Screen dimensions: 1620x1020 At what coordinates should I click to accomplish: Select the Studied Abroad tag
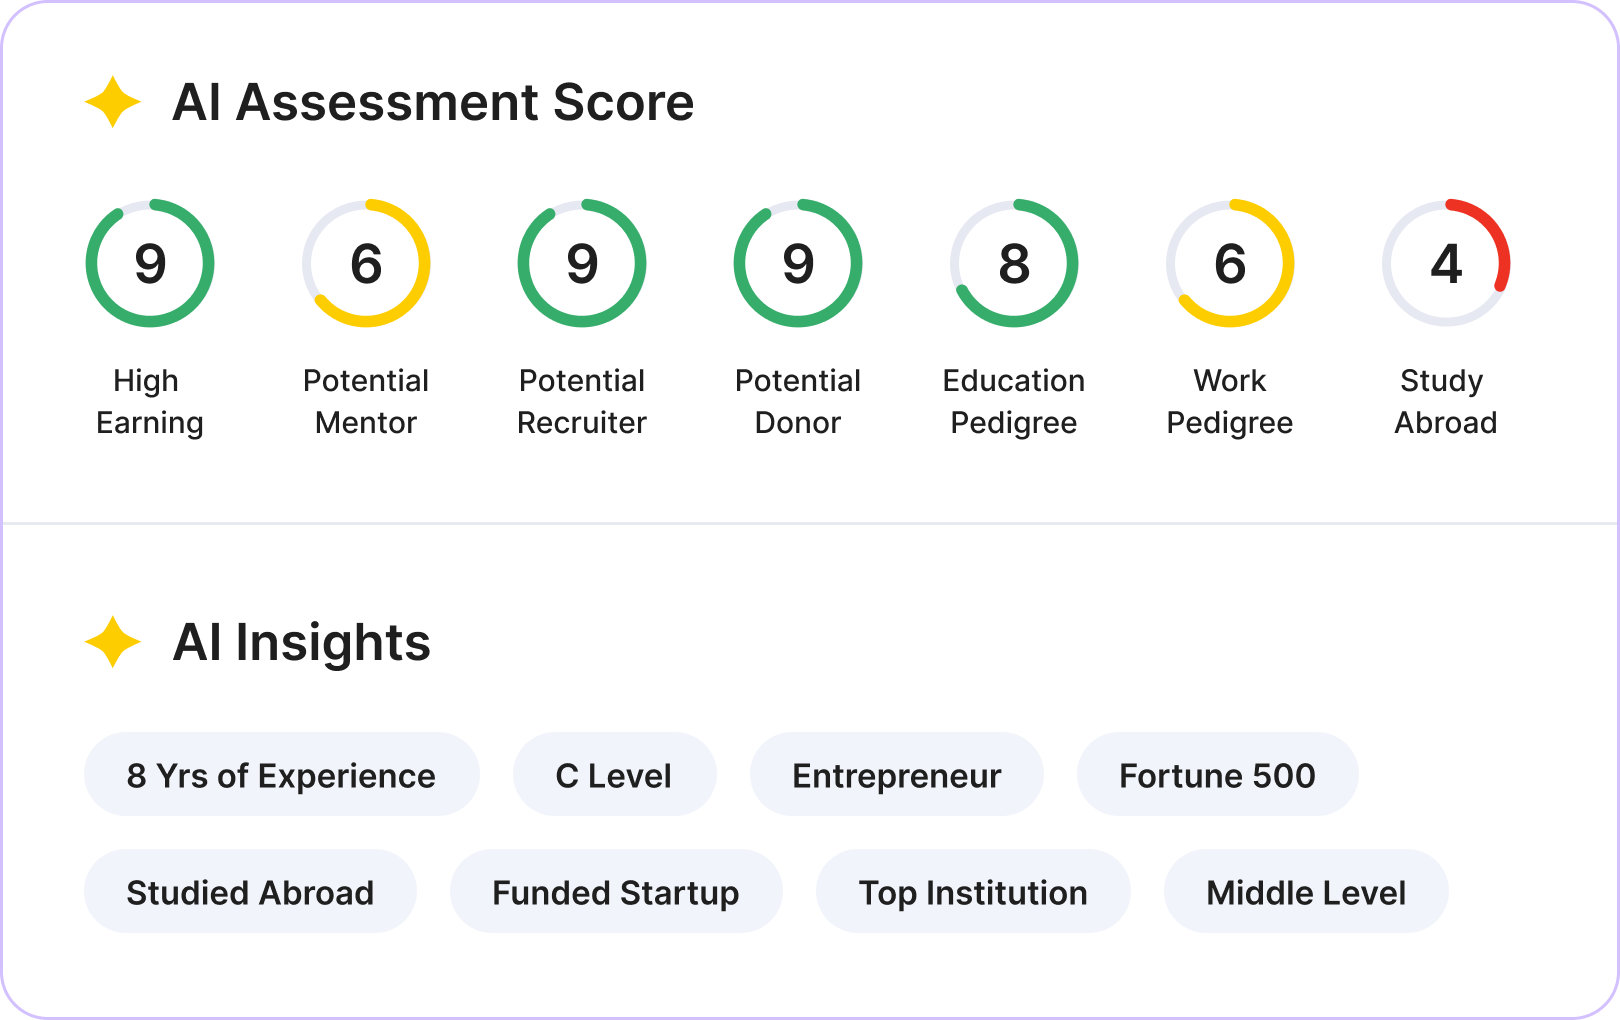coord(250,892)
